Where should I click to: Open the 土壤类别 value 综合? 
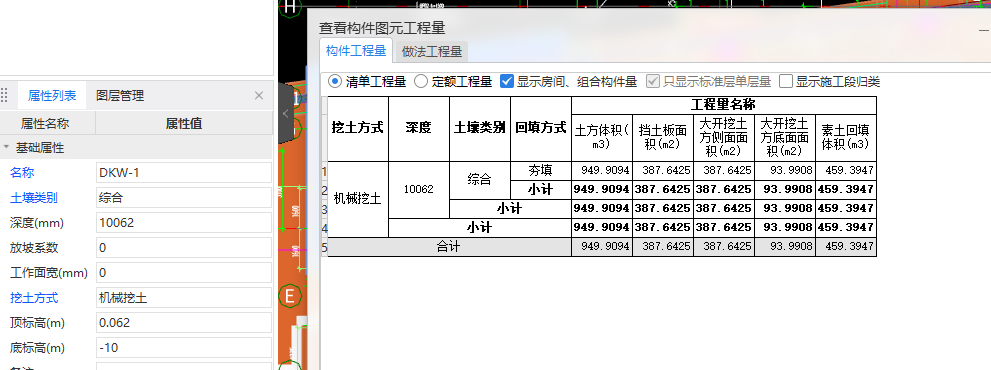[x=184, y=198]
